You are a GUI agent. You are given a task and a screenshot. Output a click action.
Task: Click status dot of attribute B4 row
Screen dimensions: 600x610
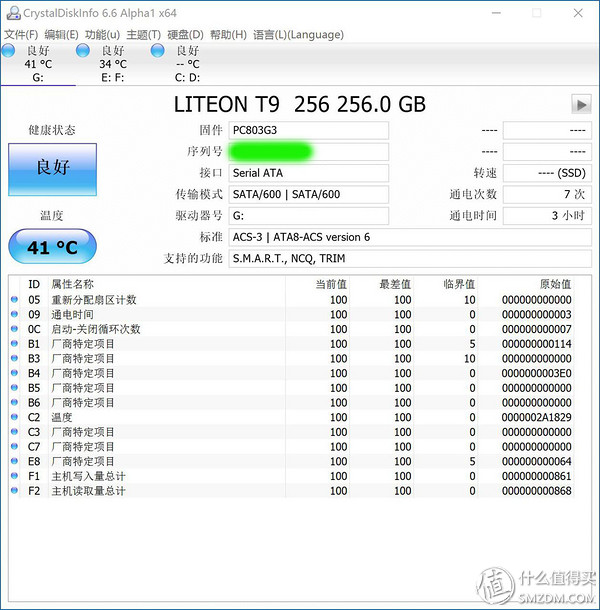[14, 373]
